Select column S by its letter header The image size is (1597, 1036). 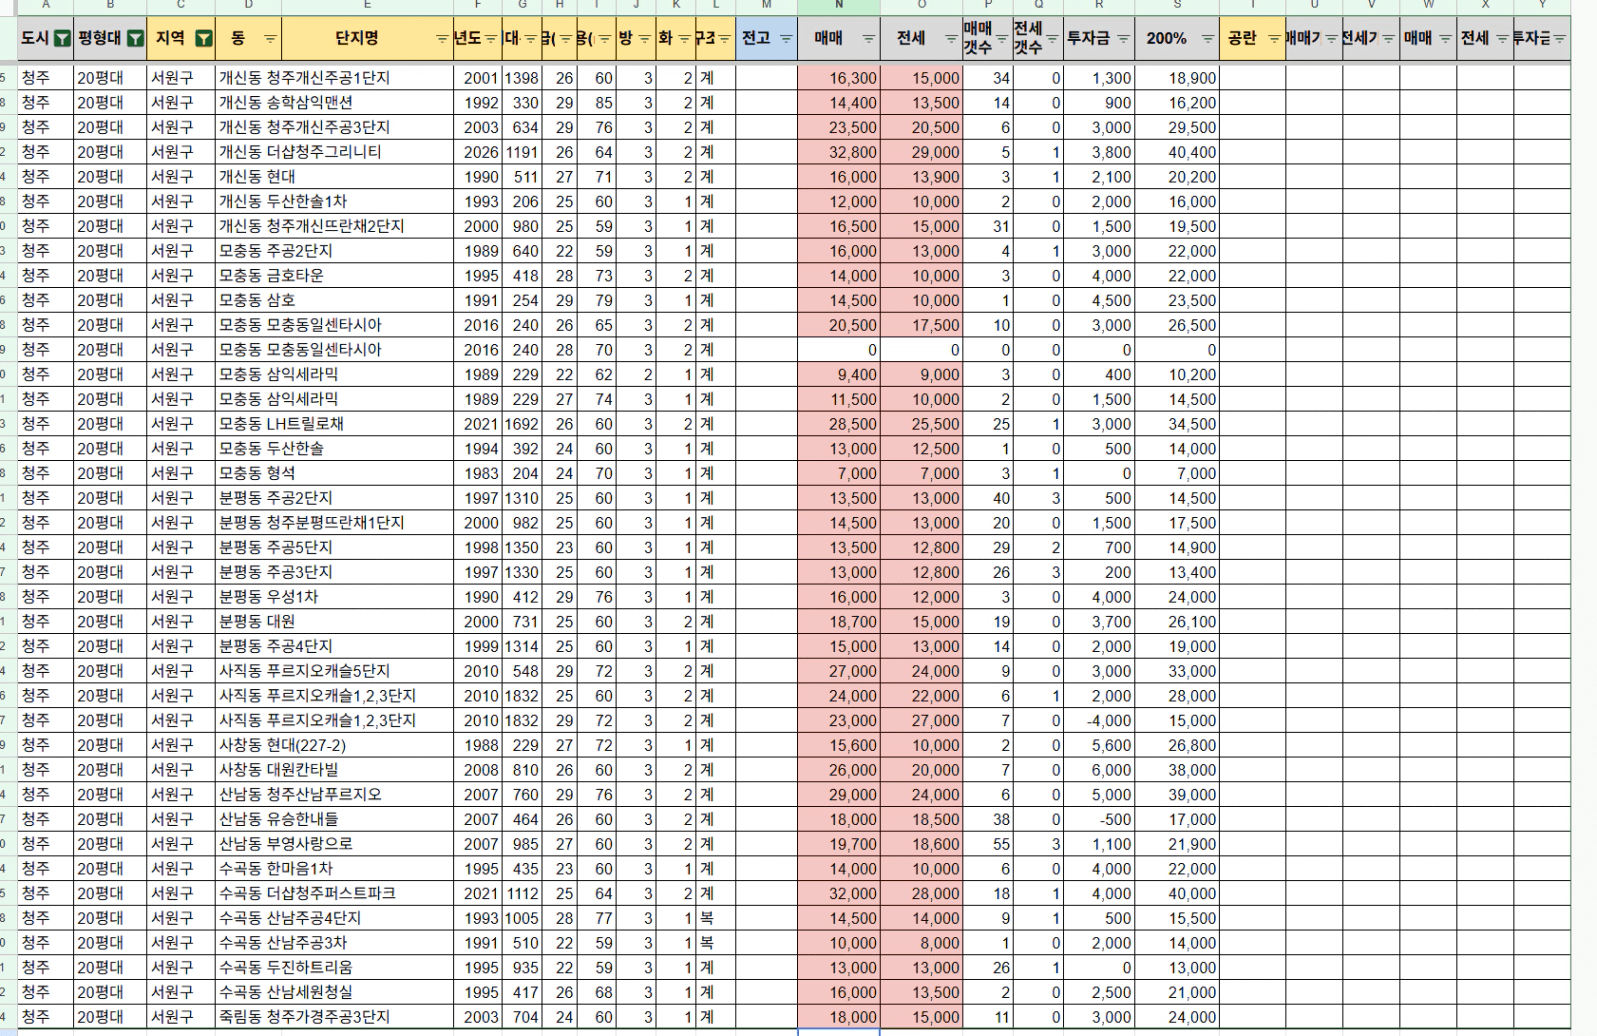click(x=1177, y=6)
